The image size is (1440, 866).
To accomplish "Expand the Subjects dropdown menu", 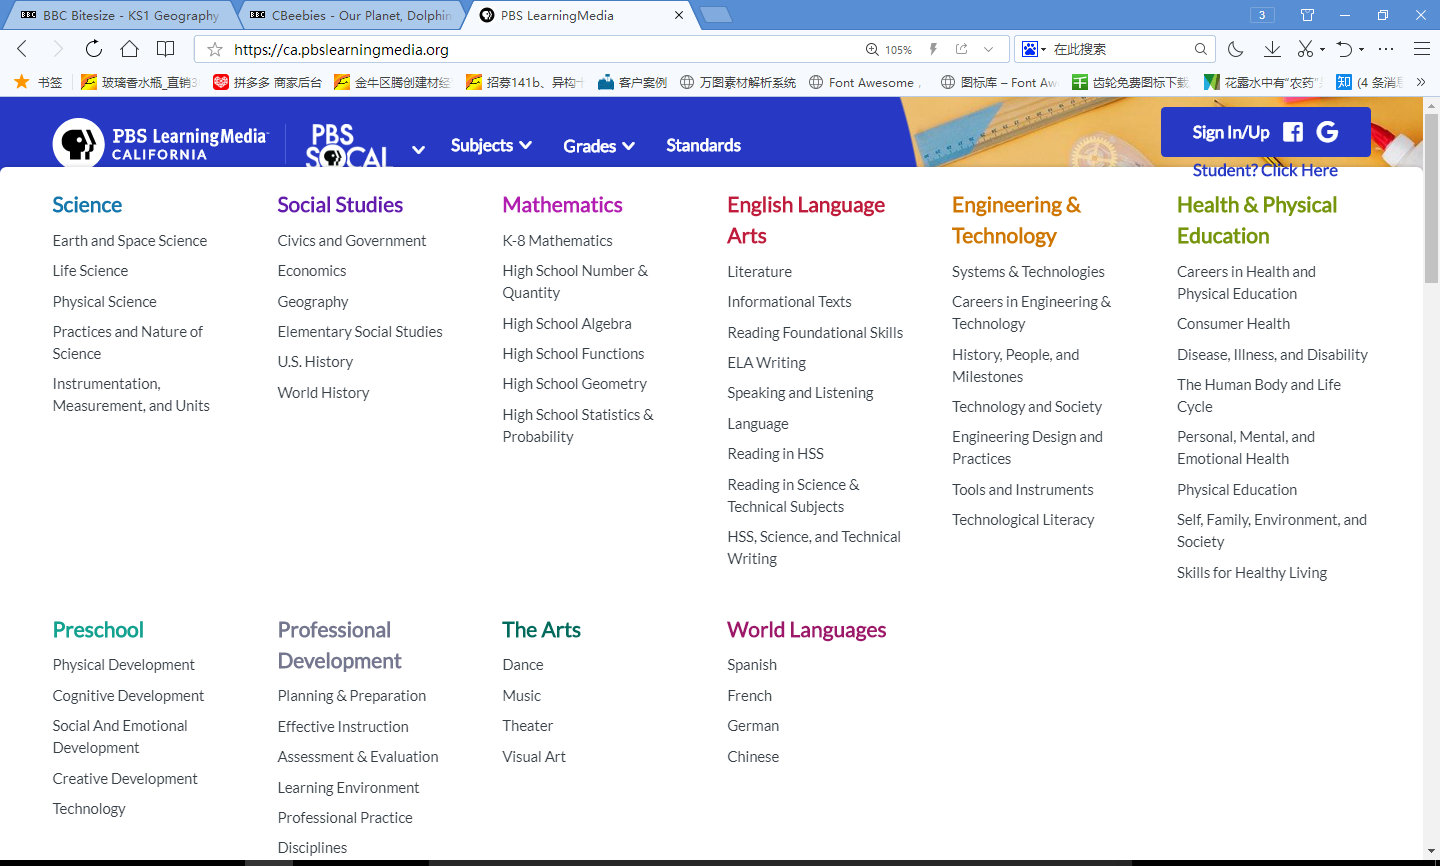I will coord(490,146).
